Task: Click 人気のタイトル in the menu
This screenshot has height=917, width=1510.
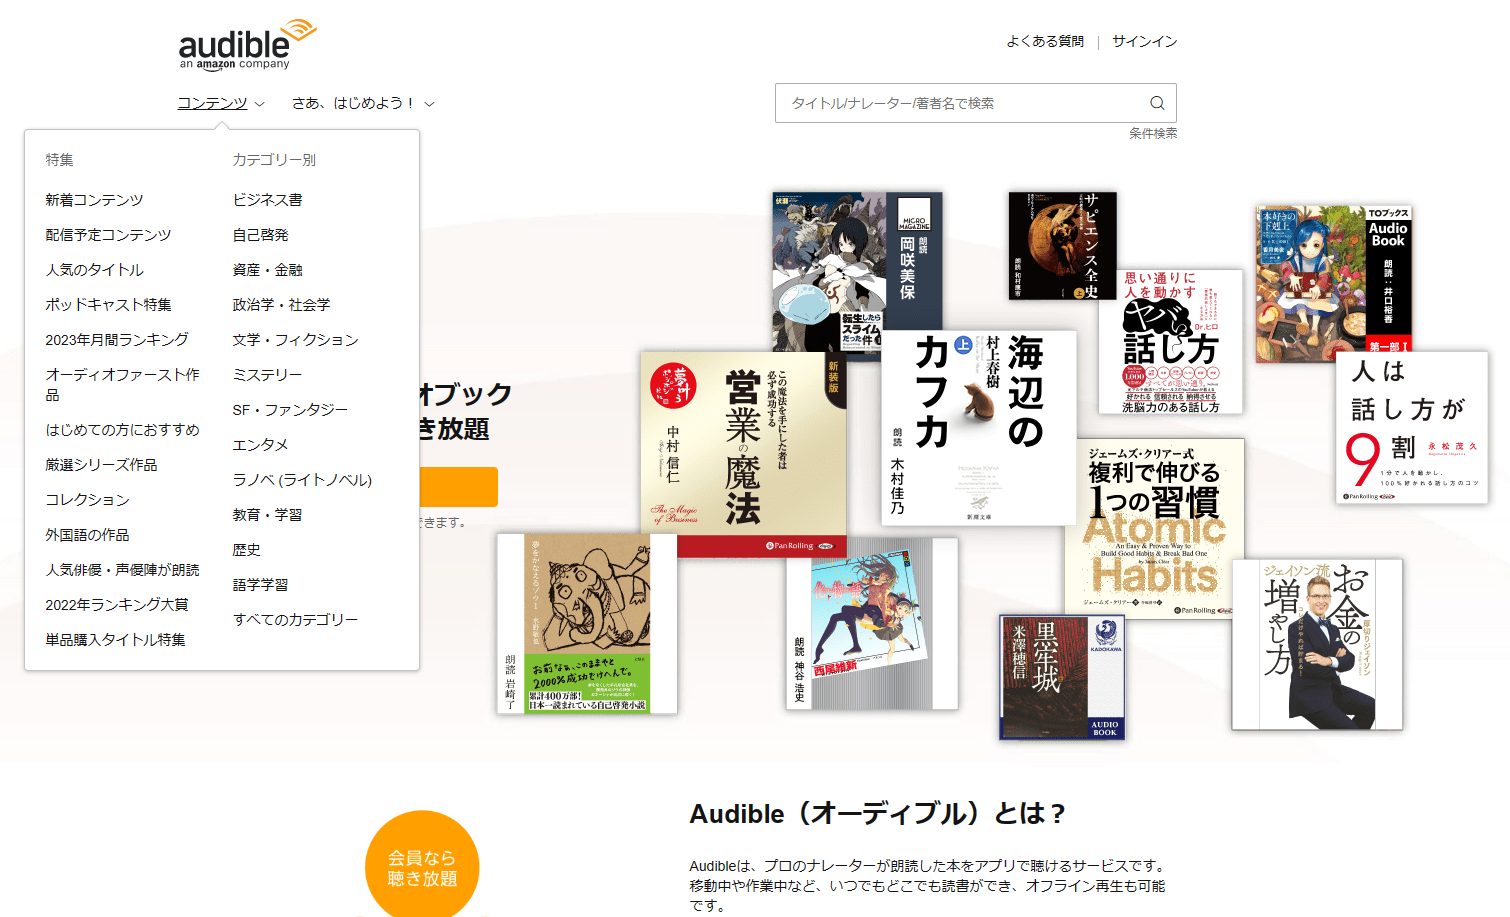Action: 94,269
